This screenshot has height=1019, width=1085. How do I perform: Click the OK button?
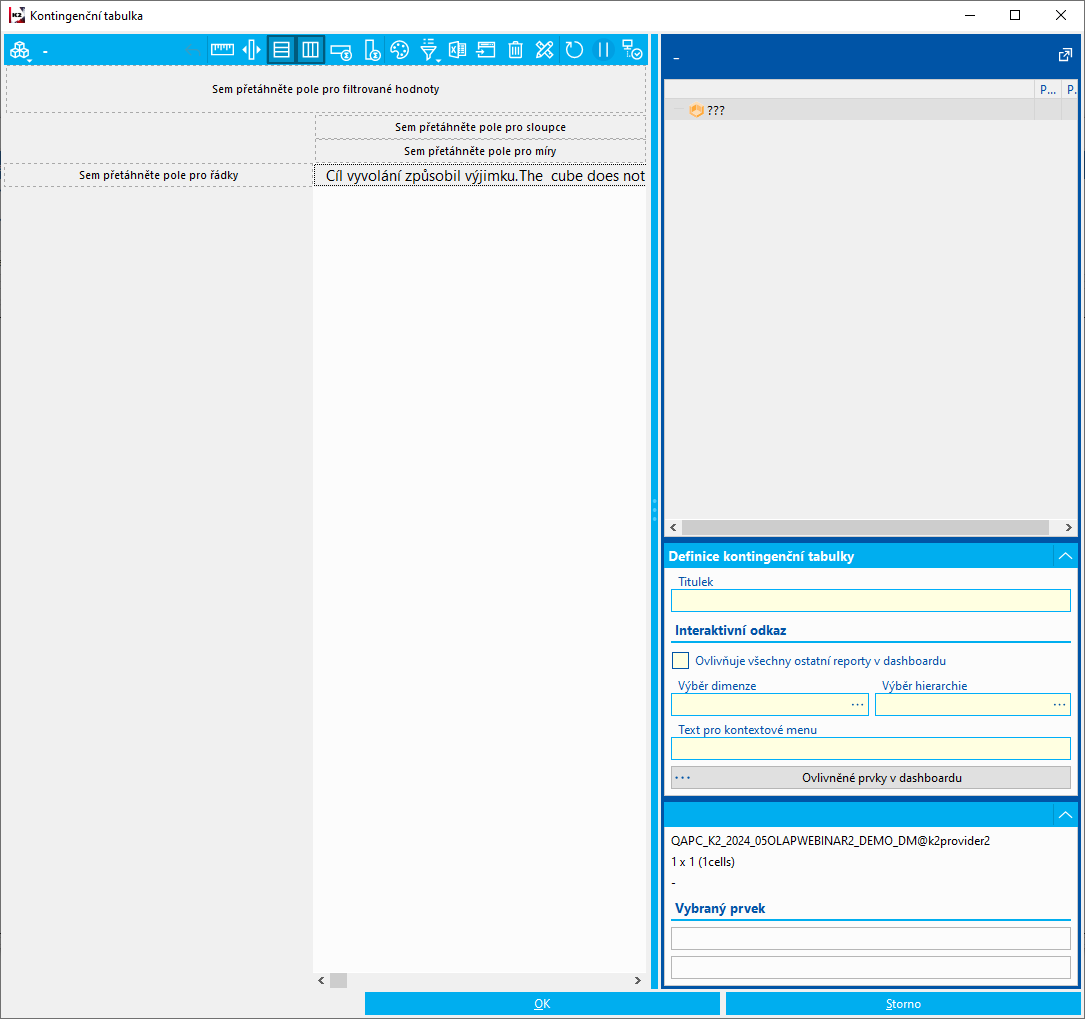coord(542,1004)
